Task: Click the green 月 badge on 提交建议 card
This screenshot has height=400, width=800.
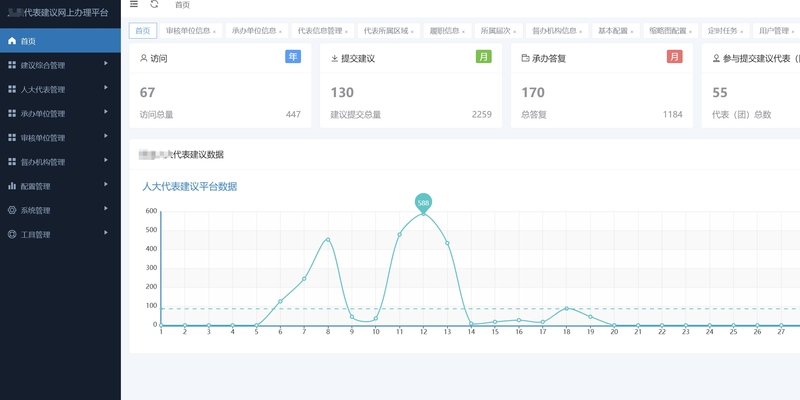Action: pos(484,57)
